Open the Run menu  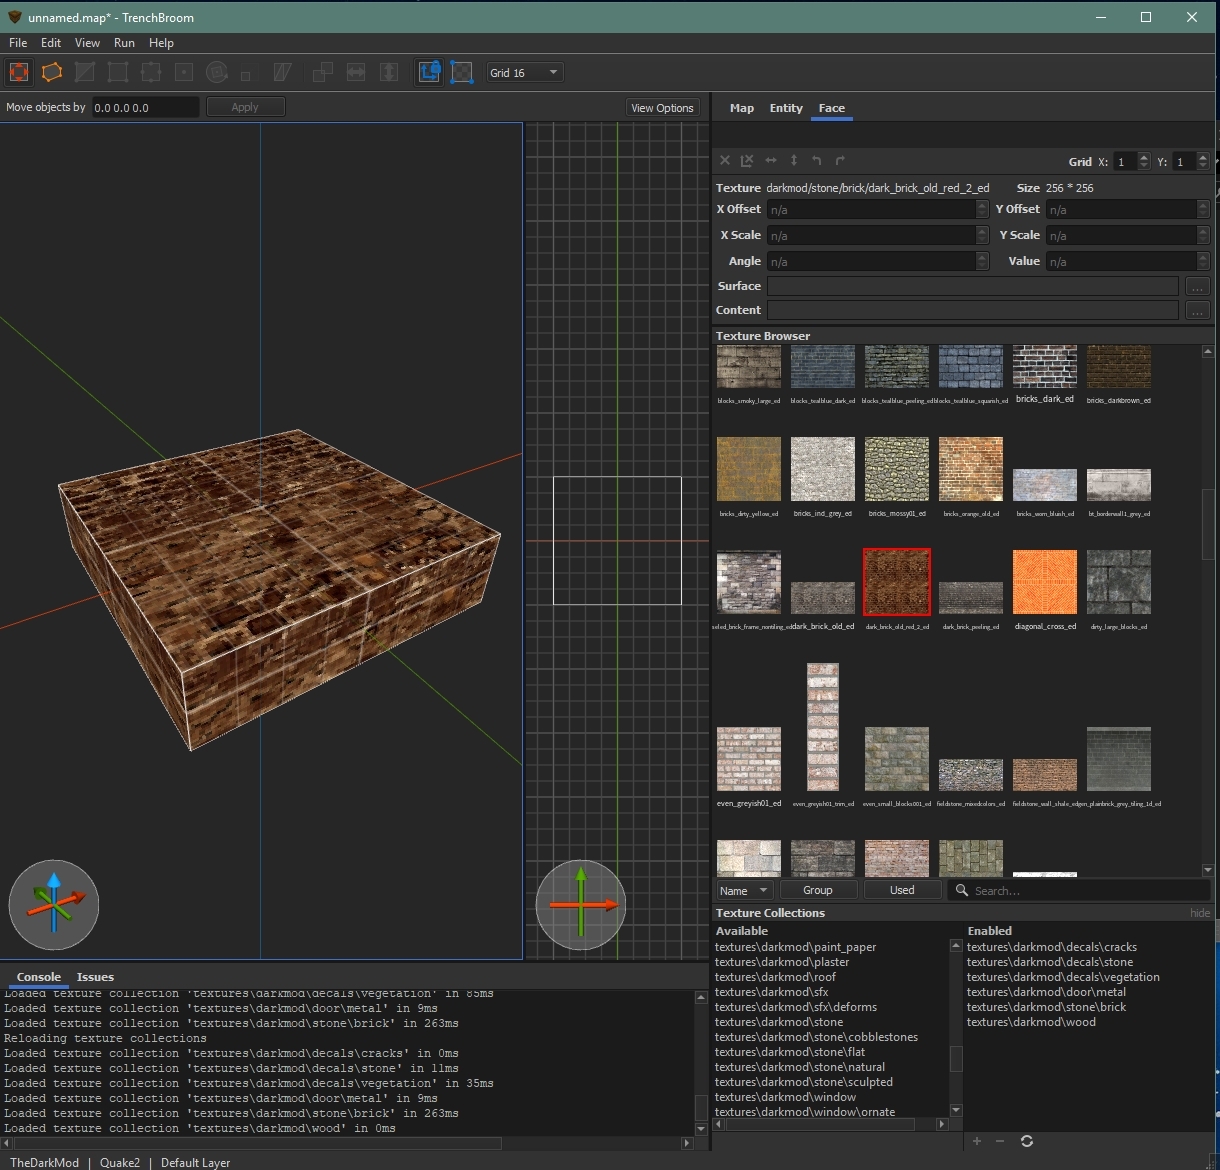point(124,43)
